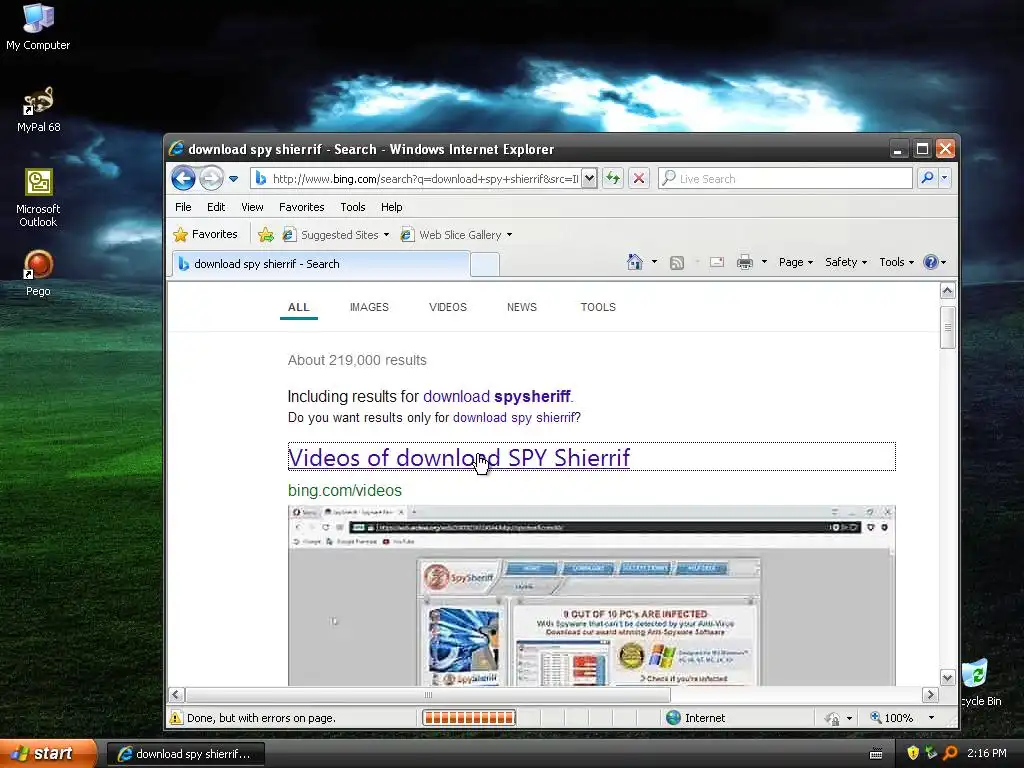Click download spy shierrif only link
Viewport: 1024px width, 768px height.
[x=513, y=417]
